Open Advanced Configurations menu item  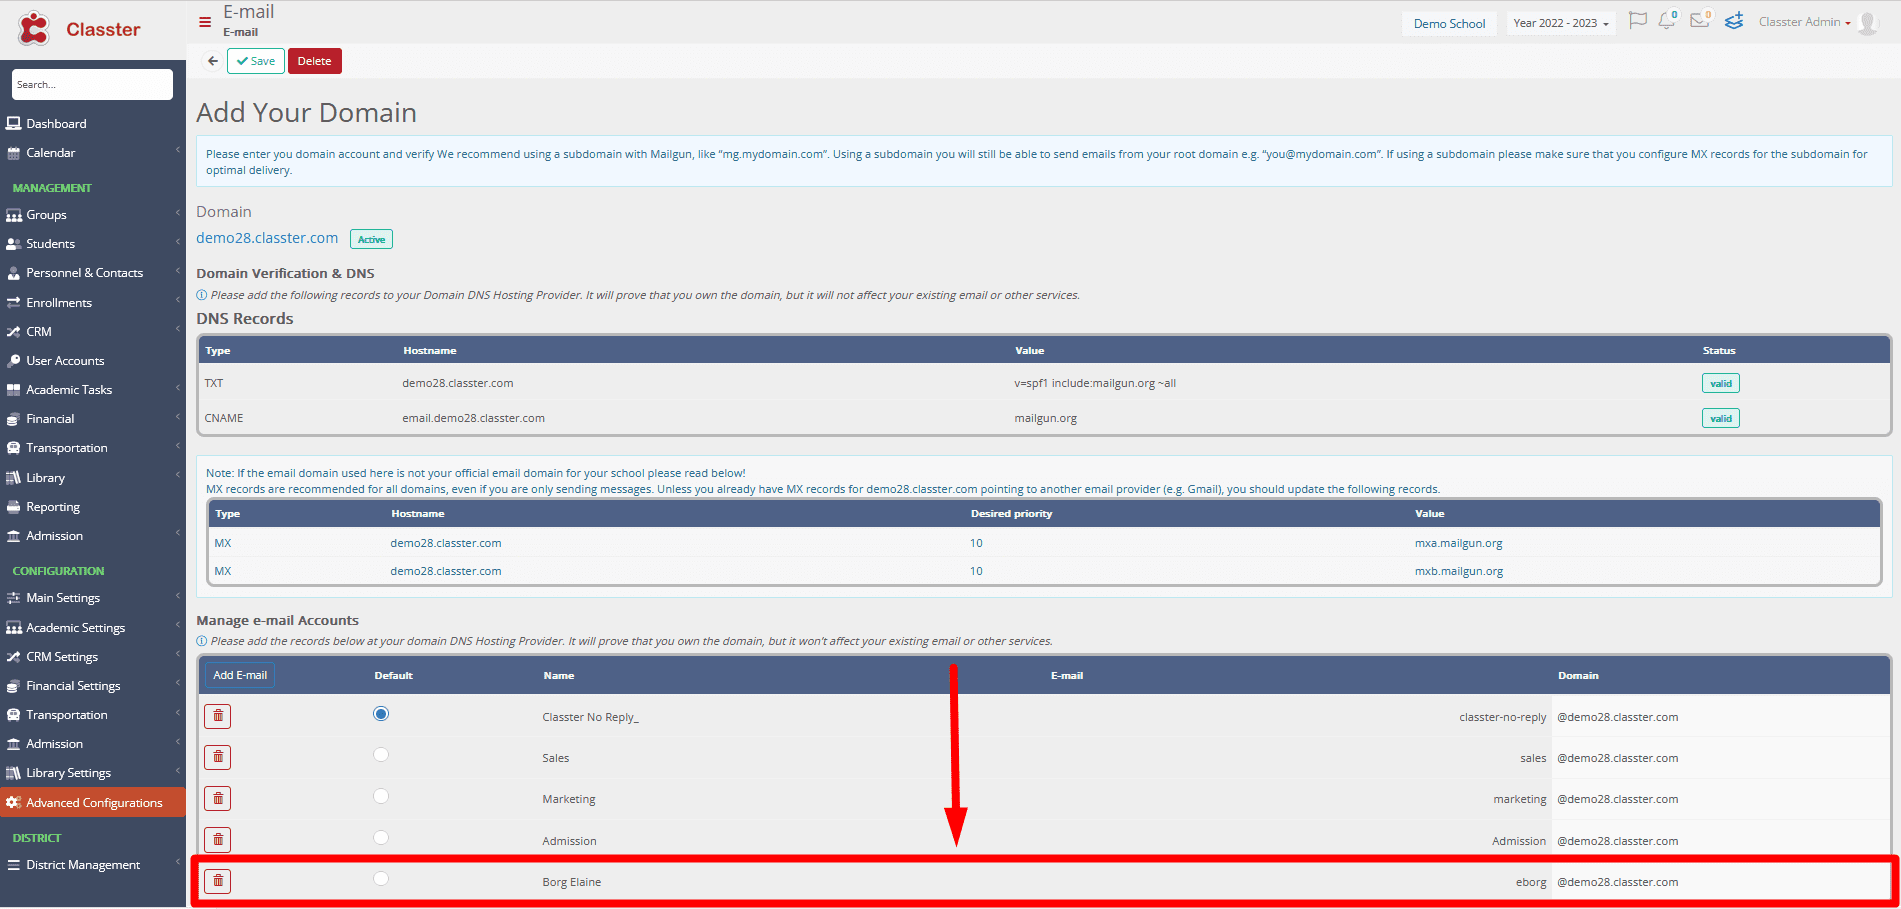(x=93, y=802)
